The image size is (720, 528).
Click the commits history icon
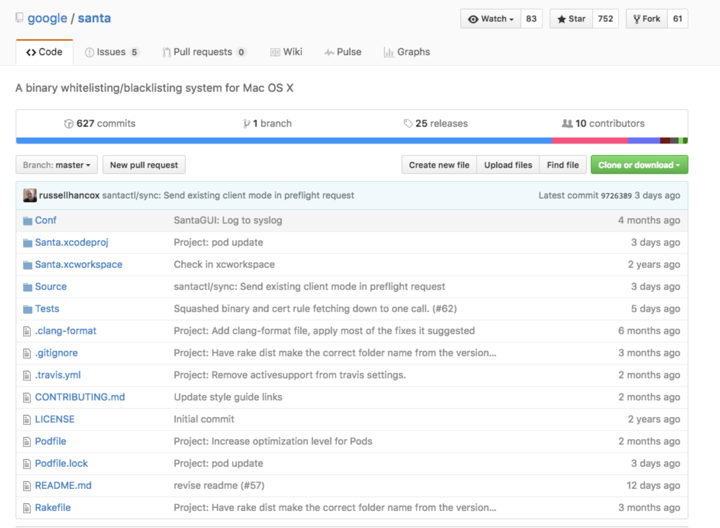68,124
